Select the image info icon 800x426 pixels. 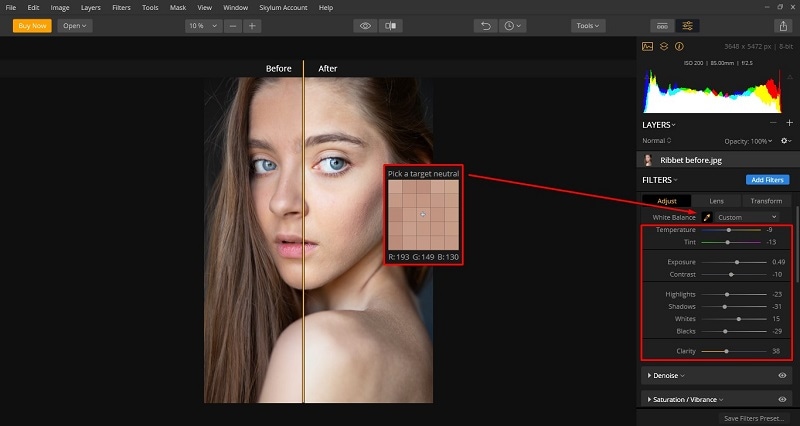[x=679, y=46]
